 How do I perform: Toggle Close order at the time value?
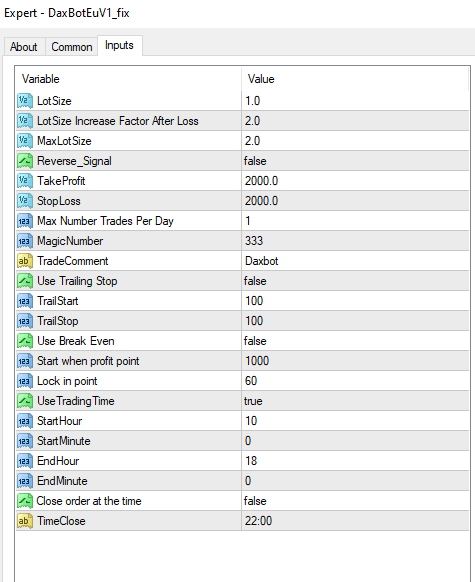pos(355,501)
